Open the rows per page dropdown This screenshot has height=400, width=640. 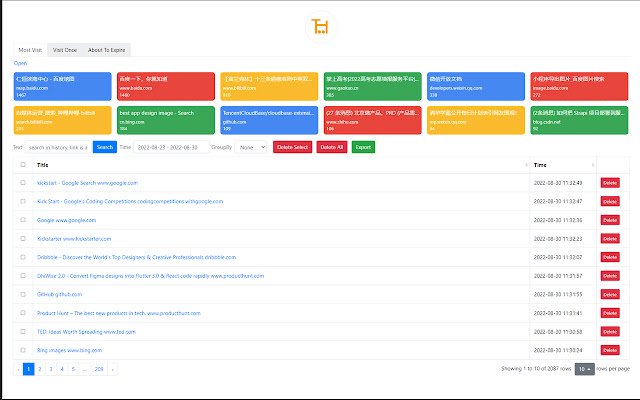tap(584, 369)
